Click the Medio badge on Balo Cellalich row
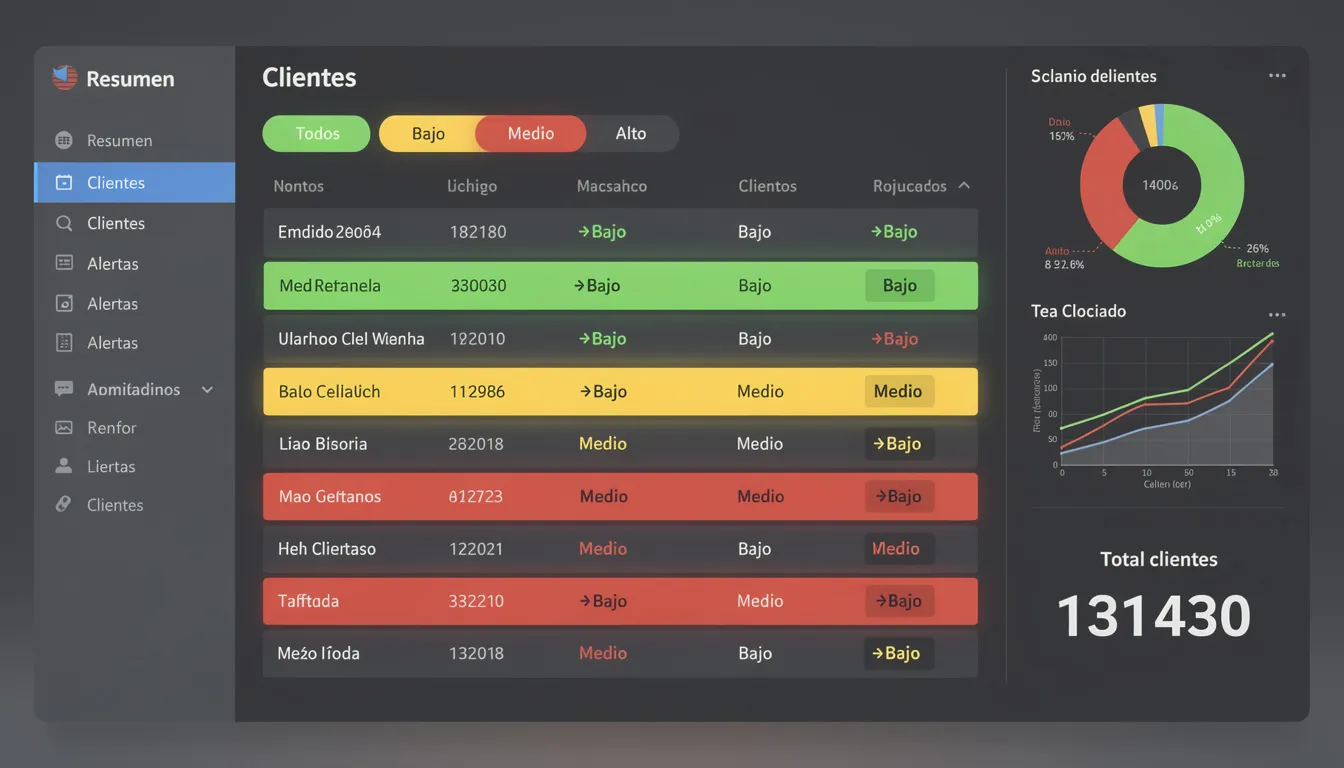Image resolution: width=1344 pixels, height=768 pixels. (x=898, y=391)
